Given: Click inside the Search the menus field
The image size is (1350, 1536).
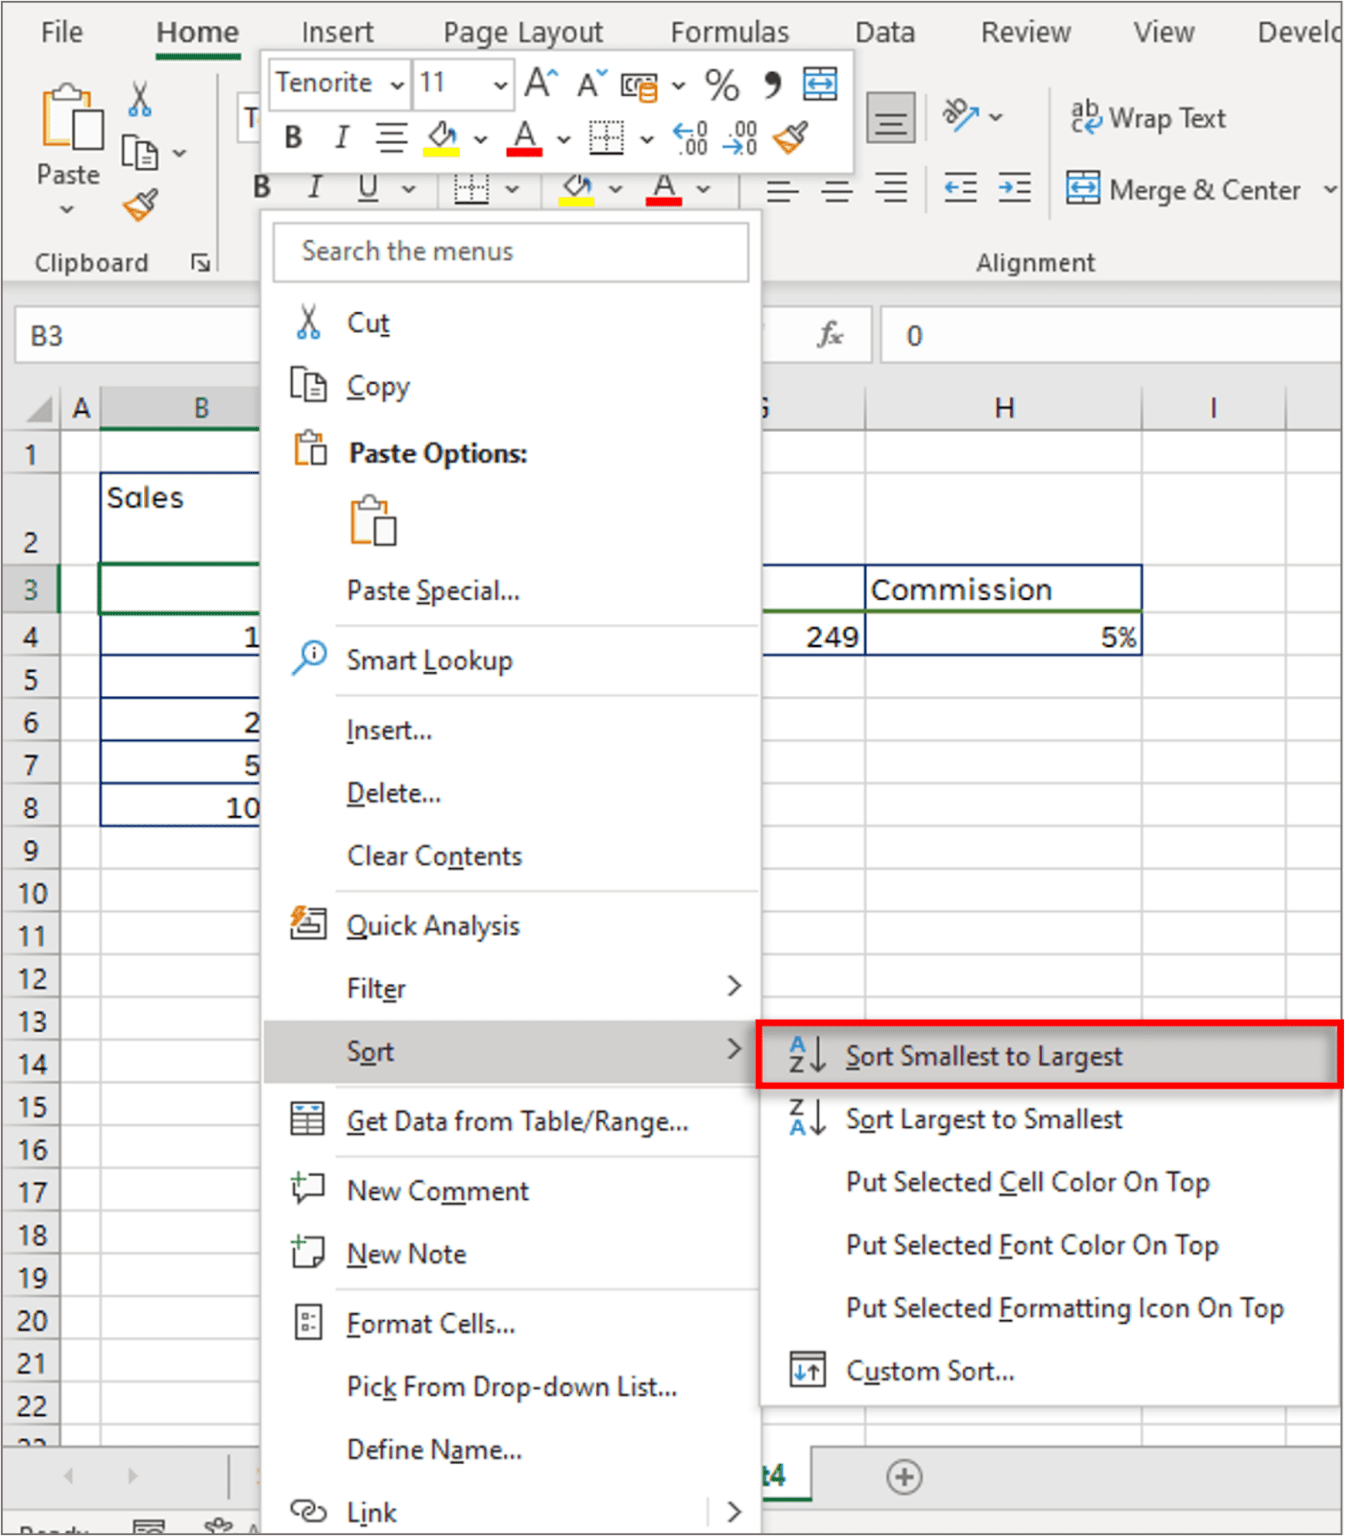Looking at the screenshot, I should [511, 252].
